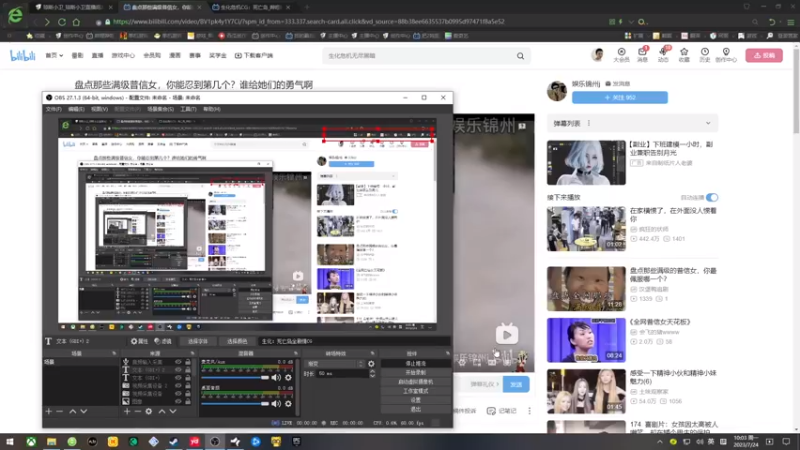Screen dimensions: 800x450
Task: Click 麦克风/Aux volume slider
Action: 235,378
